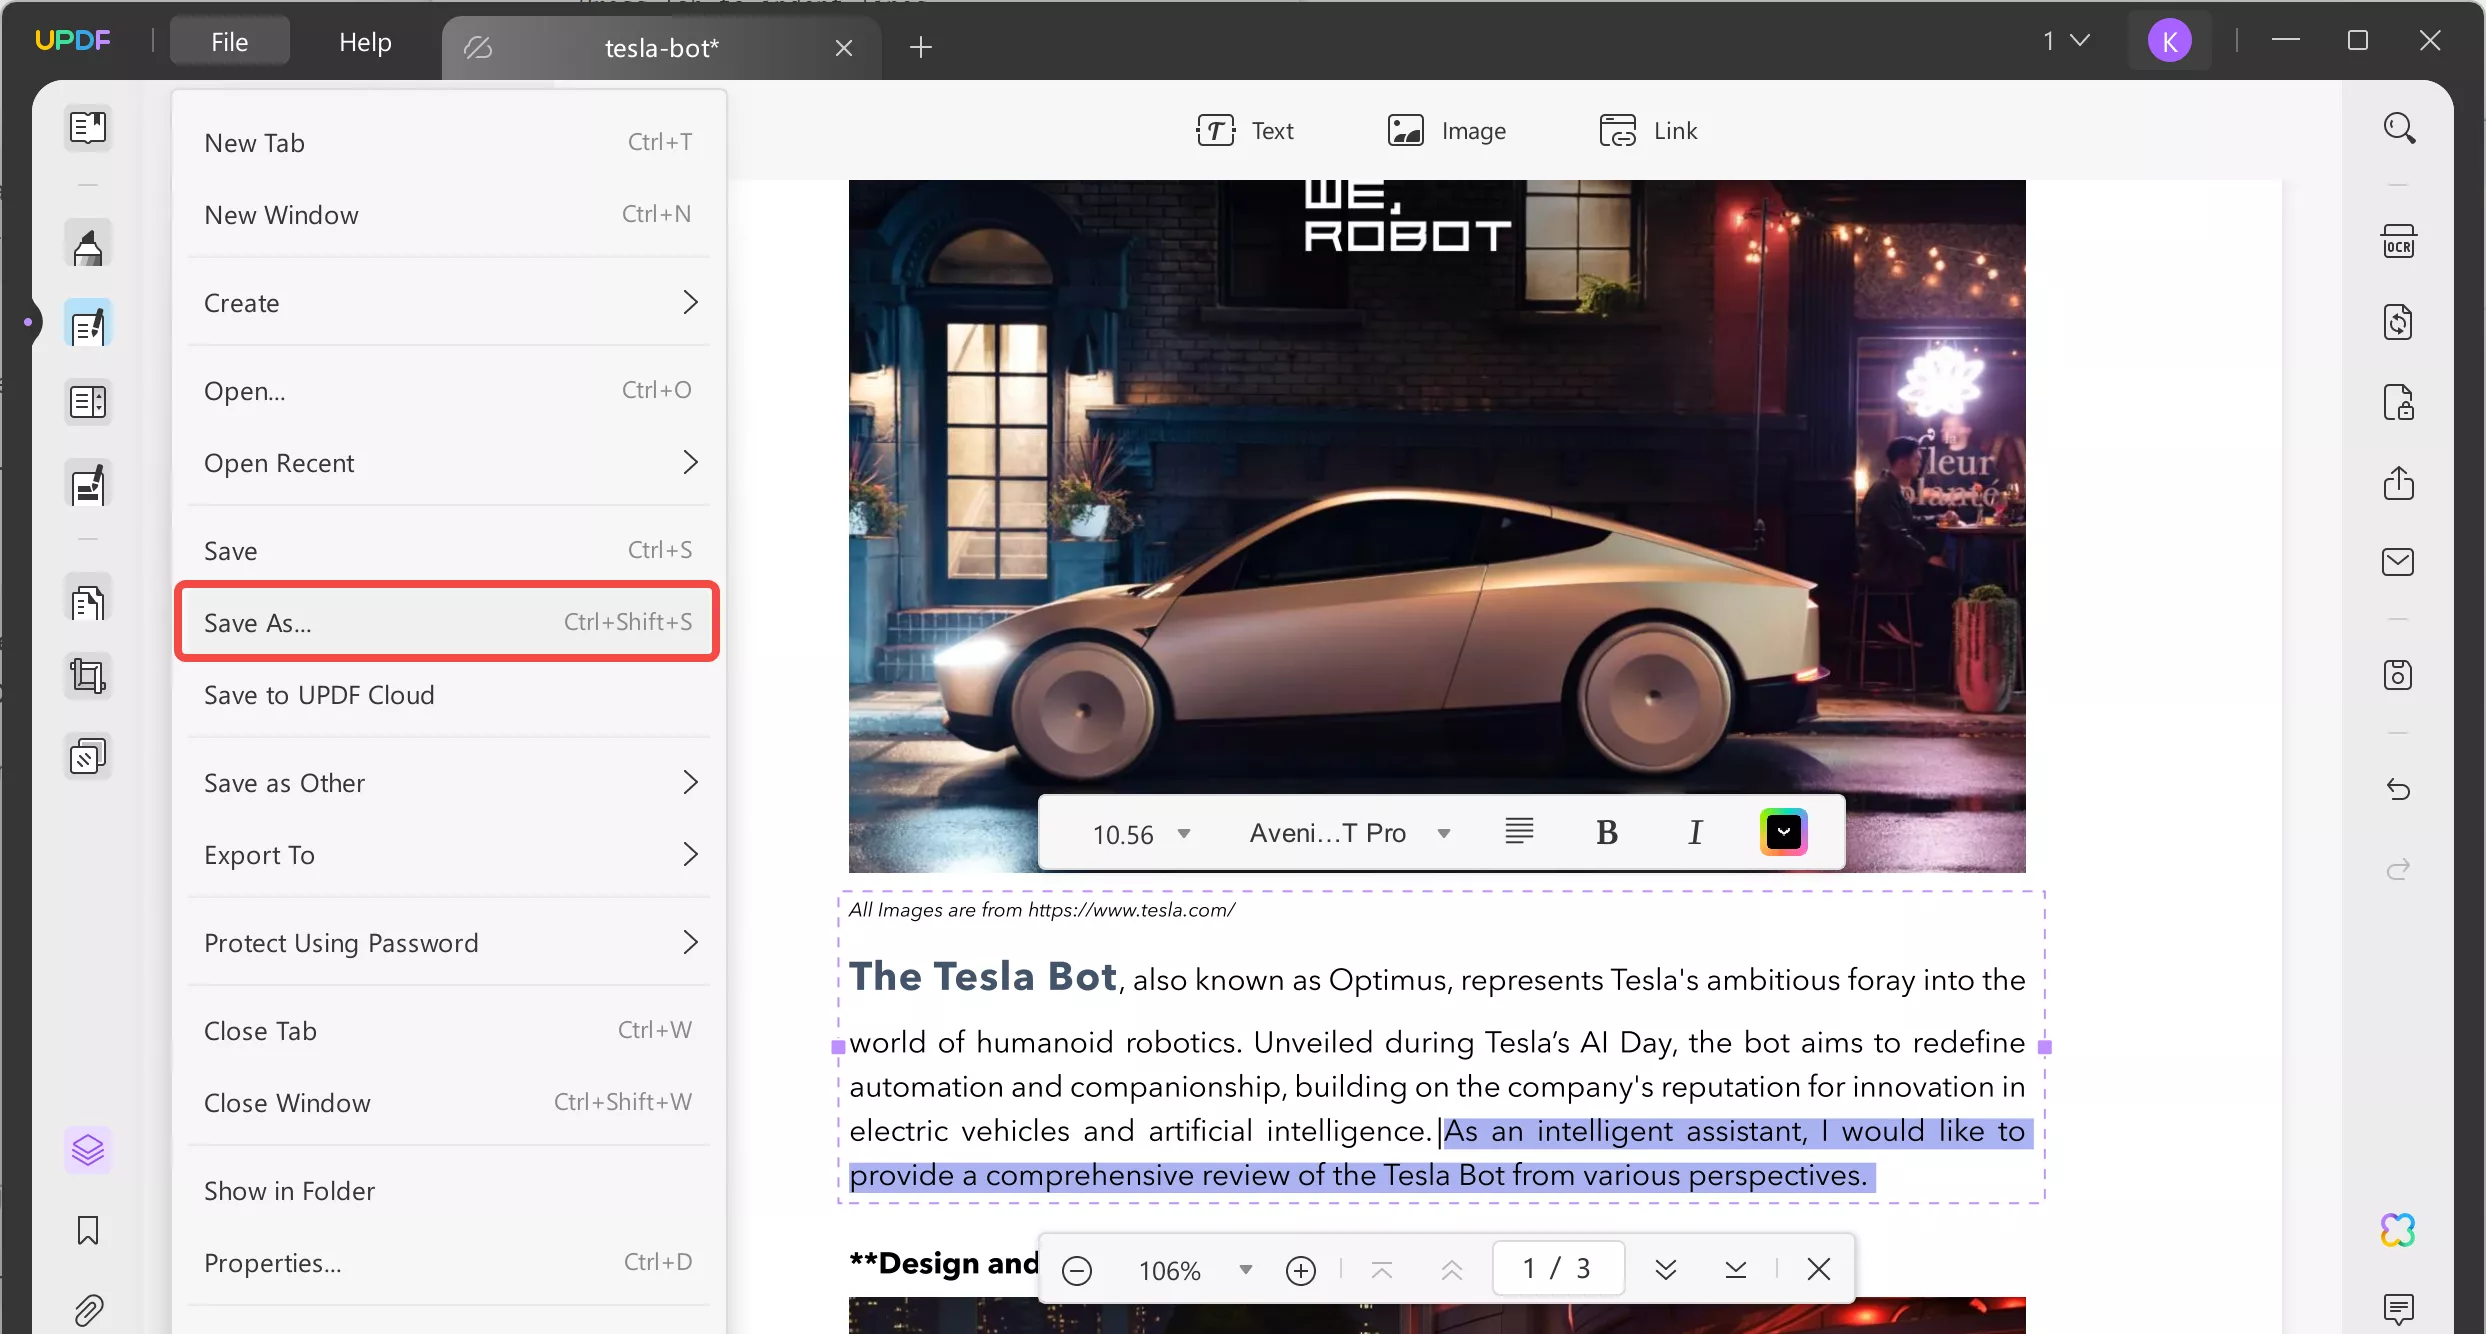Click the File menu button
2486x1334 pixels.
click(x=230, y=42)
